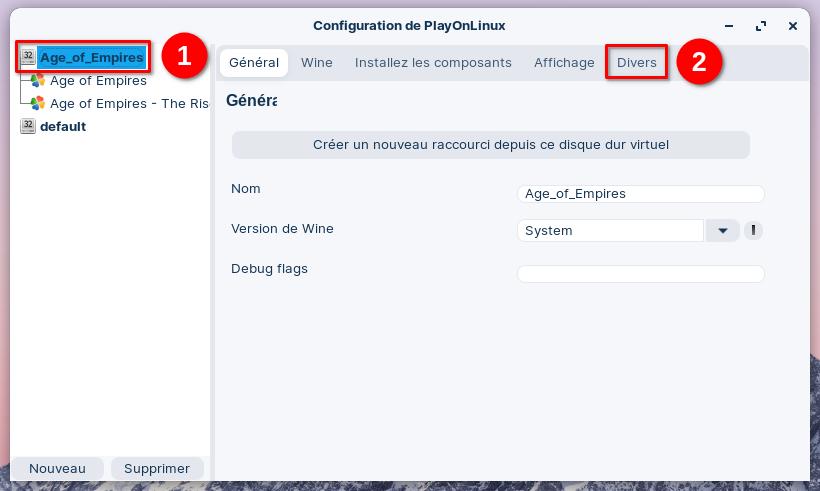Click the Debug flags label
Screen dimensions: 820x491
click(x=269, y=269)
